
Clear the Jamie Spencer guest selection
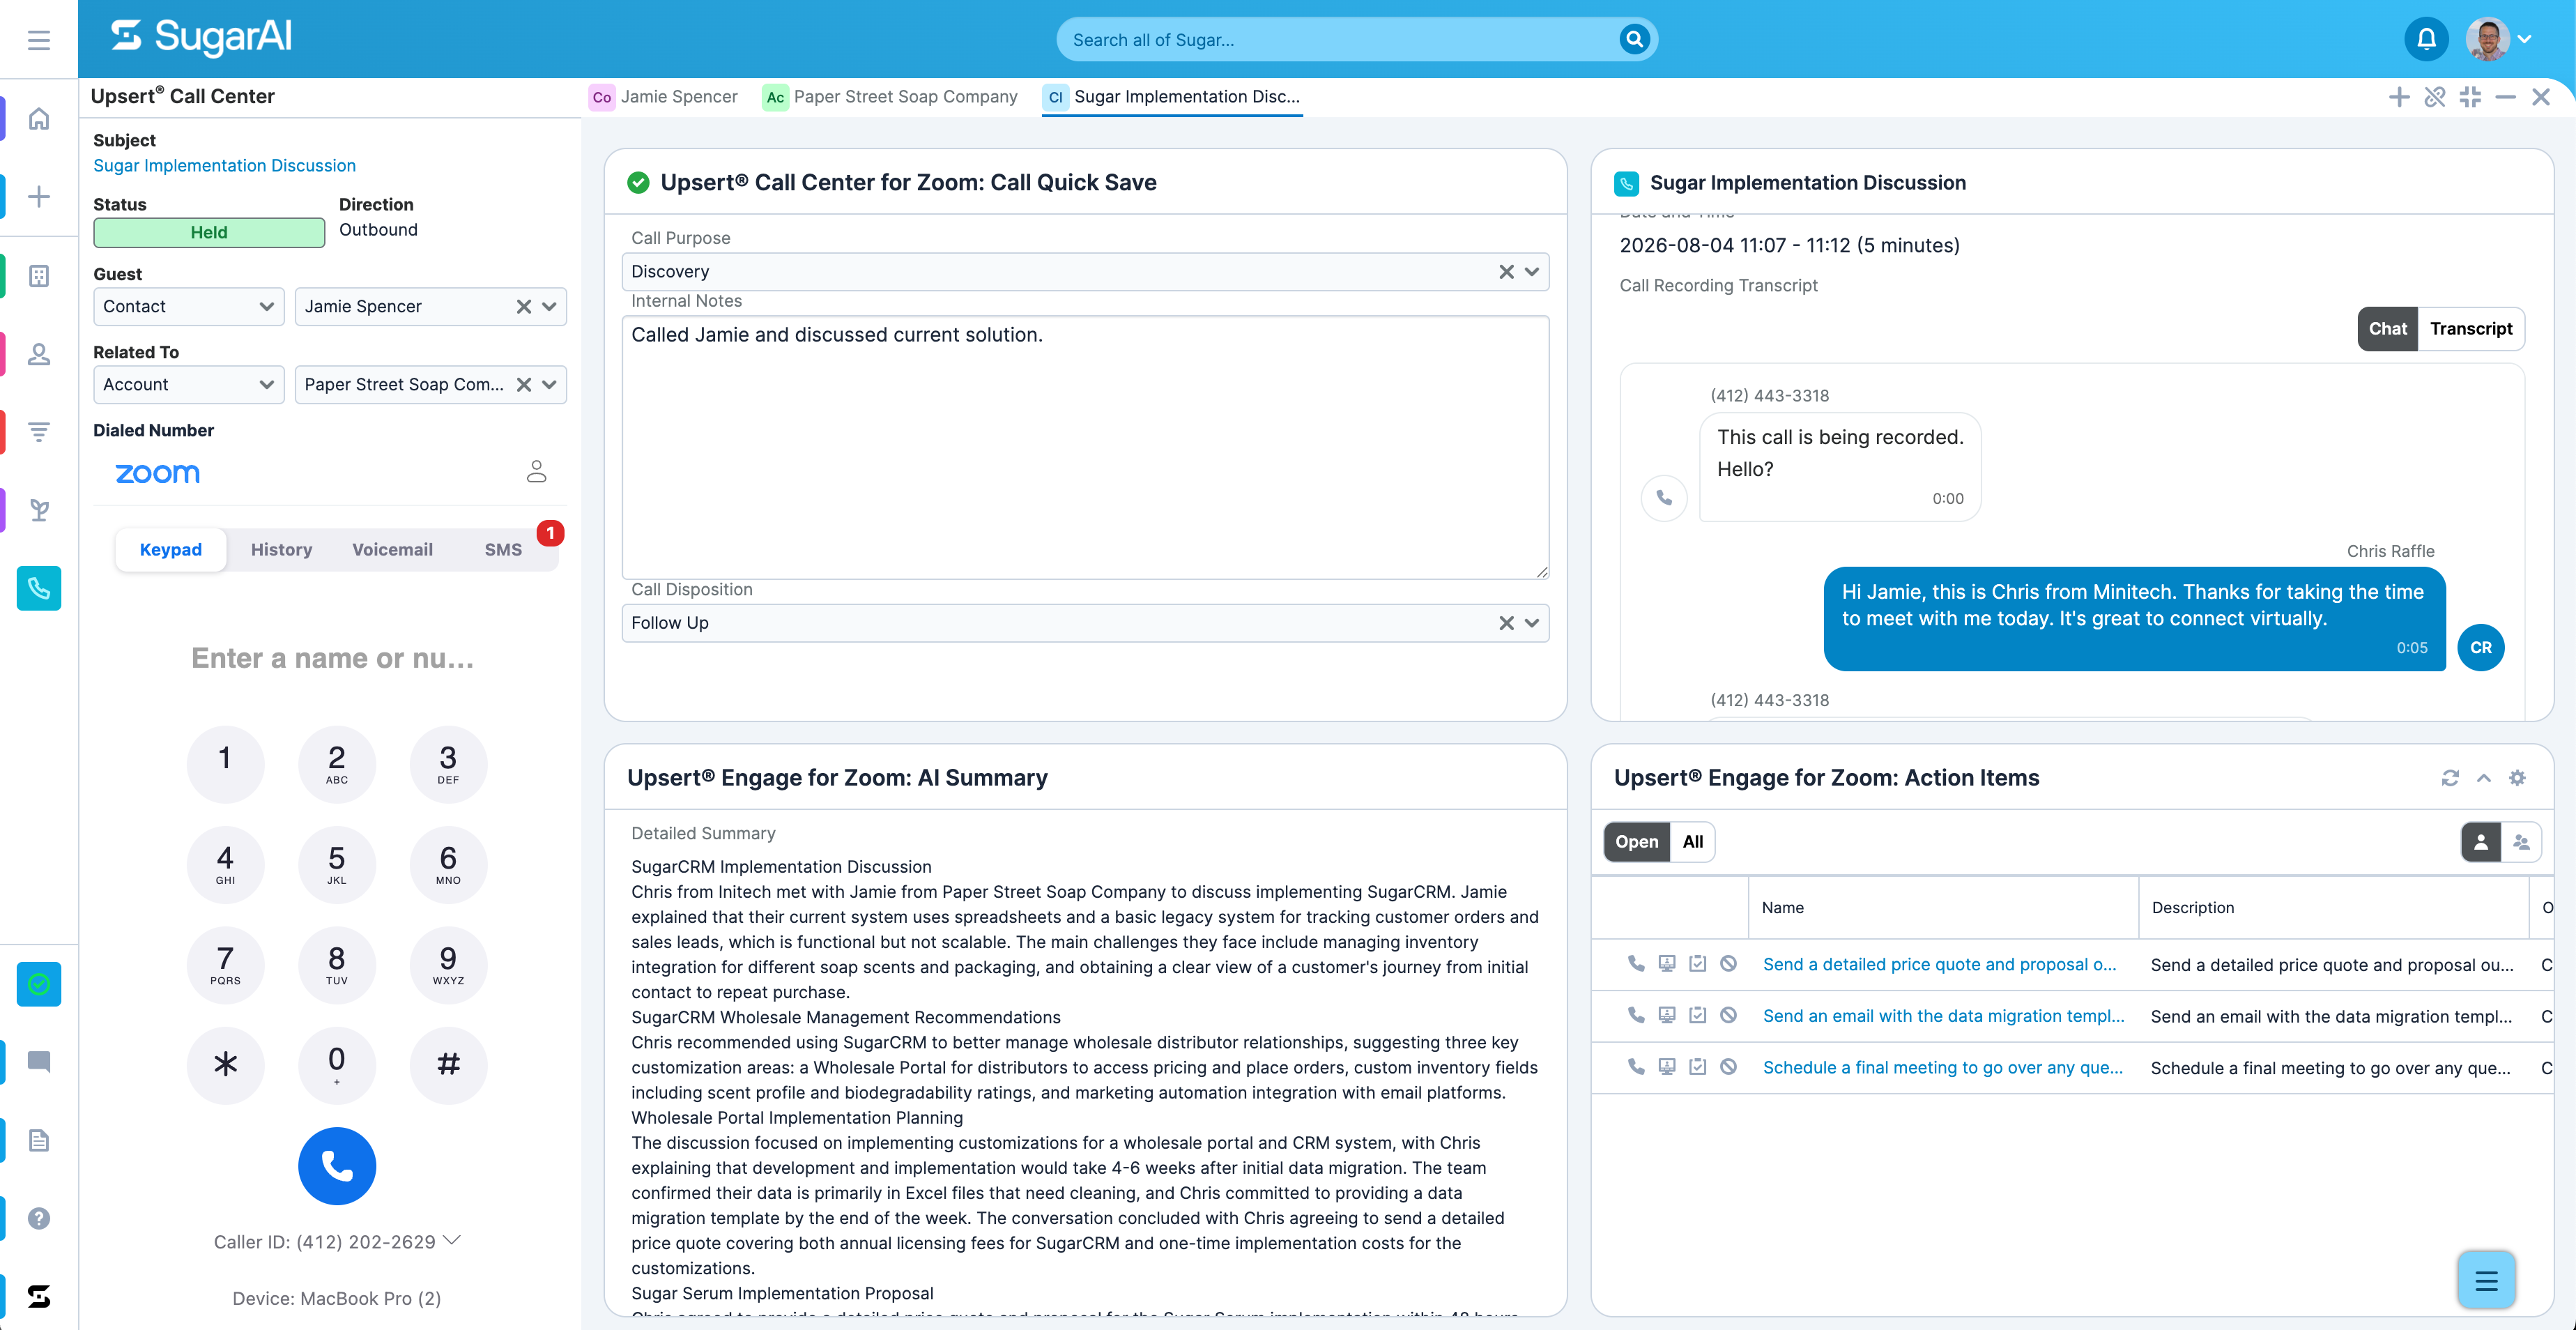[x=523, y=306]
